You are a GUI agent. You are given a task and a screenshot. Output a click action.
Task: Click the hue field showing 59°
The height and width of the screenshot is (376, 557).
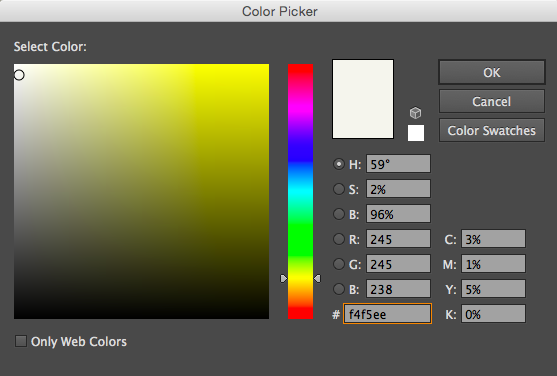pos(398,164)
